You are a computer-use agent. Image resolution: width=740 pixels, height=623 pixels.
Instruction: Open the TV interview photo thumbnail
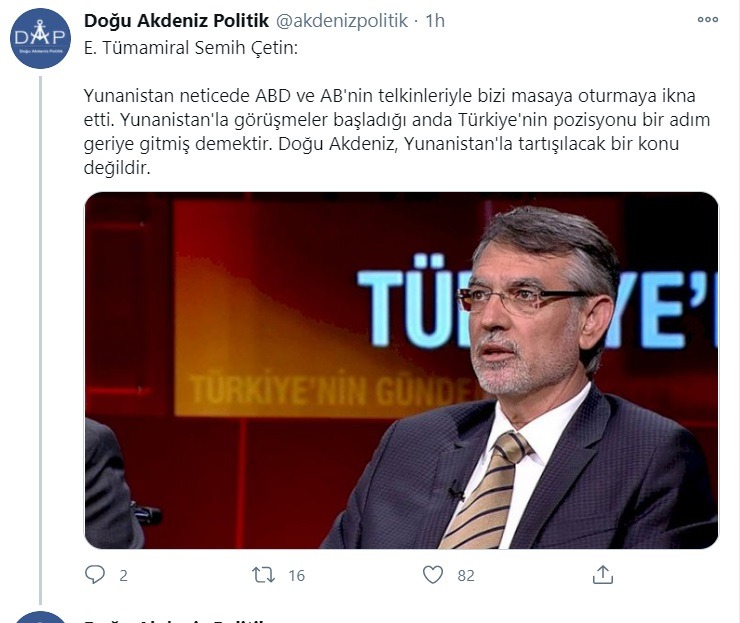(x=401, y=370)
